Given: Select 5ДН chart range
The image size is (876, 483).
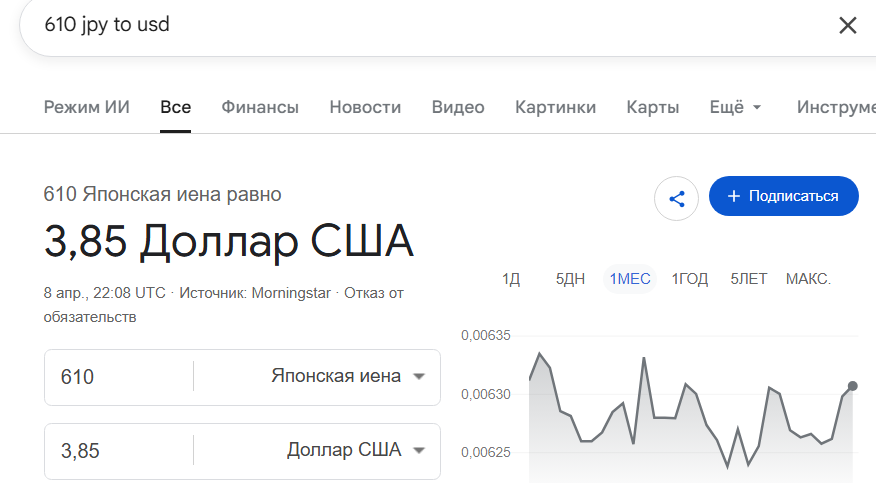Looking at the screenshot, I should click(x=570, y=279).
